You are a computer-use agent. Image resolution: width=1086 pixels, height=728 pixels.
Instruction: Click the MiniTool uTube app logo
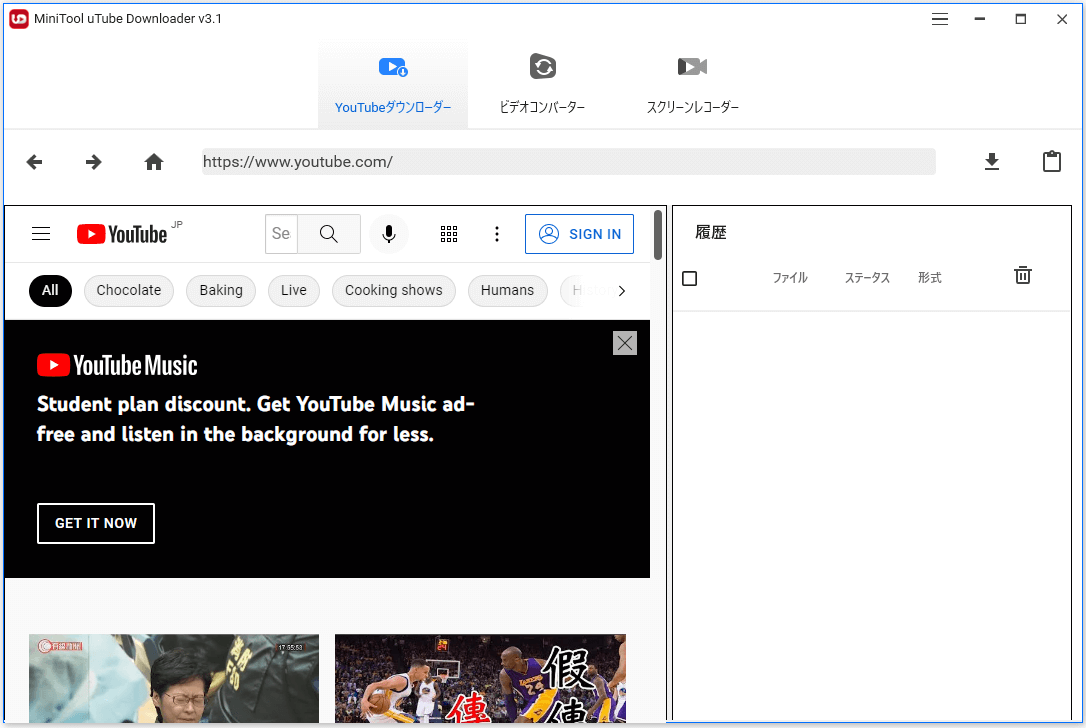[x=19, y=19]
